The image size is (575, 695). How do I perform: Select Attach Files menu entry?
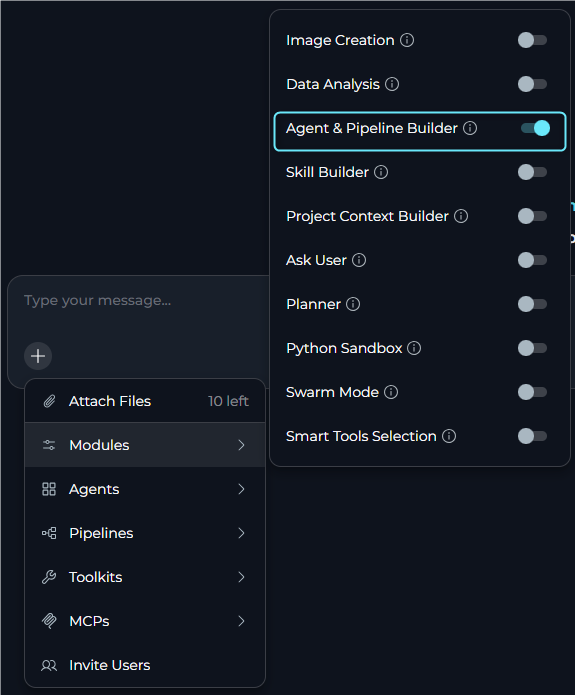145,401
